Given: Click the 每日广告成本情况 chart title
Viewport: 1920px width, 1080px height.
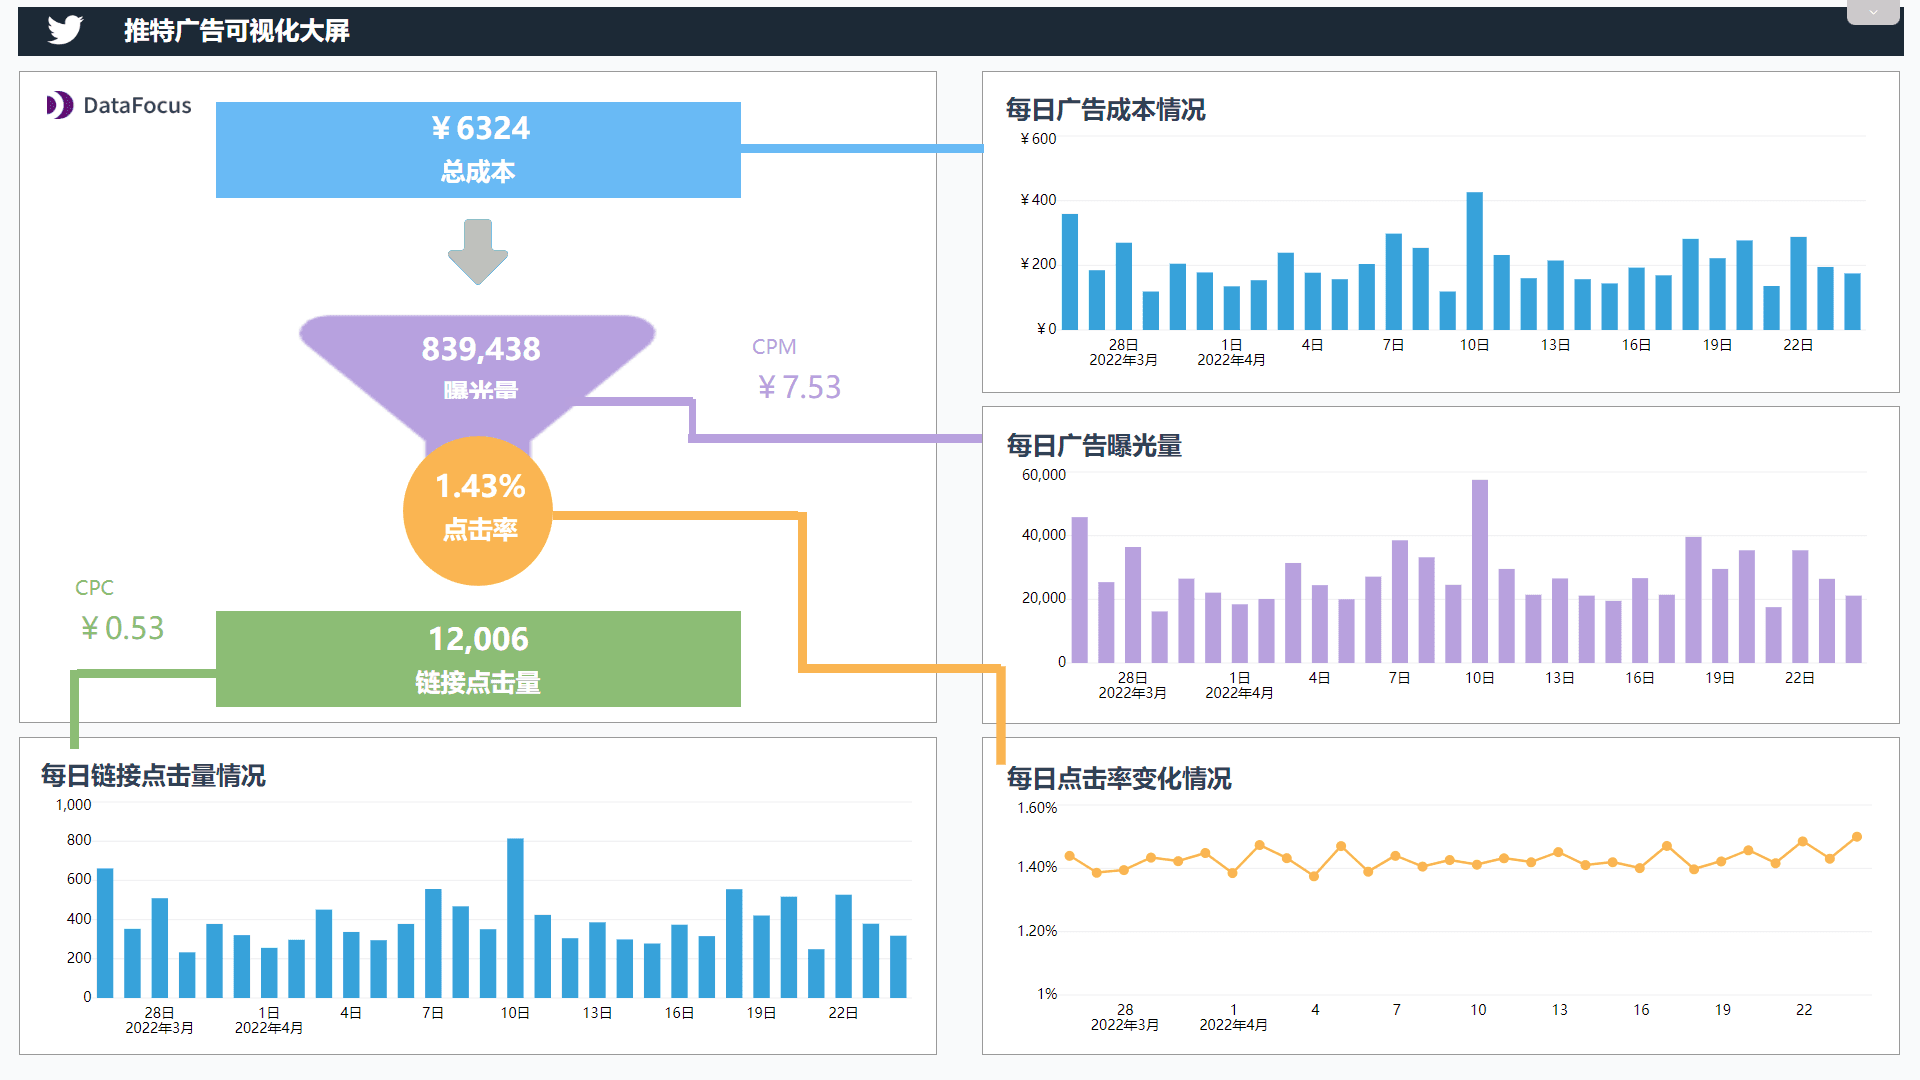Looking at the screenshot, I should click(x=1105, y=109).
